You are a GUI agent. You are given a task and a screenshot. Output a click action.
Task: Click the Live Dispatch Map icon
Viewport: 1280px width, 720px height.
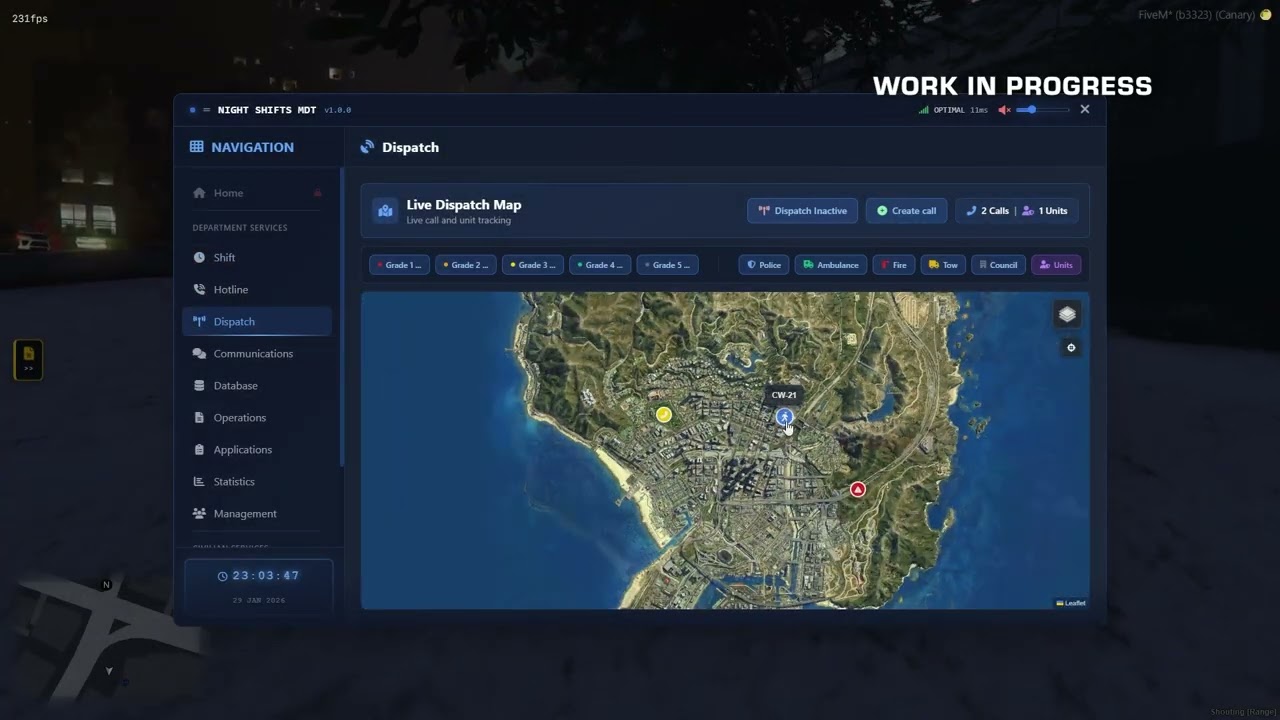[385, 210]
